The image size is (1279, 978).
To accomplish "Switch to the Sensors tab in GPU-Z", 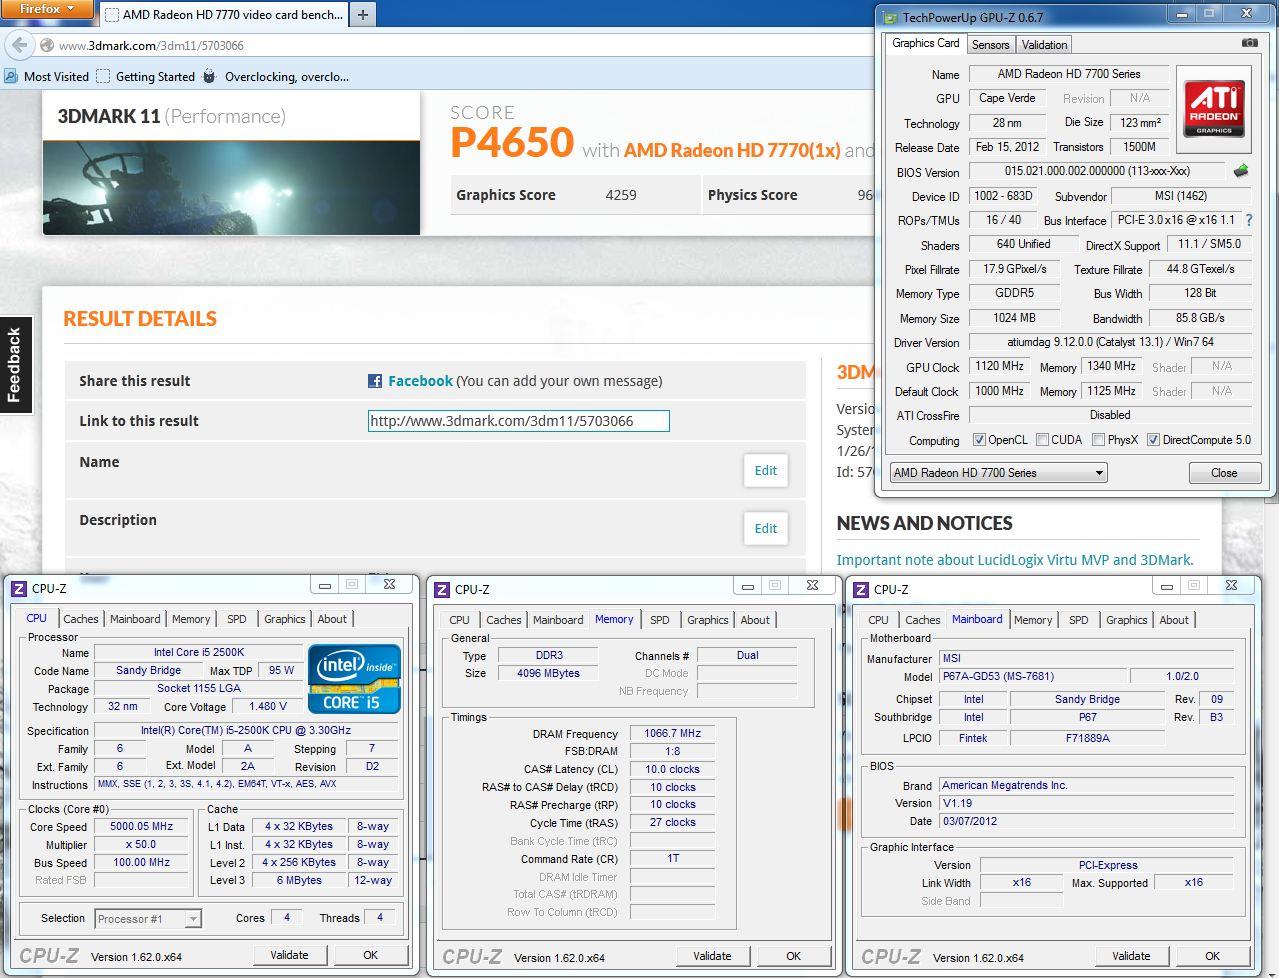I will [x=990, y=45].
